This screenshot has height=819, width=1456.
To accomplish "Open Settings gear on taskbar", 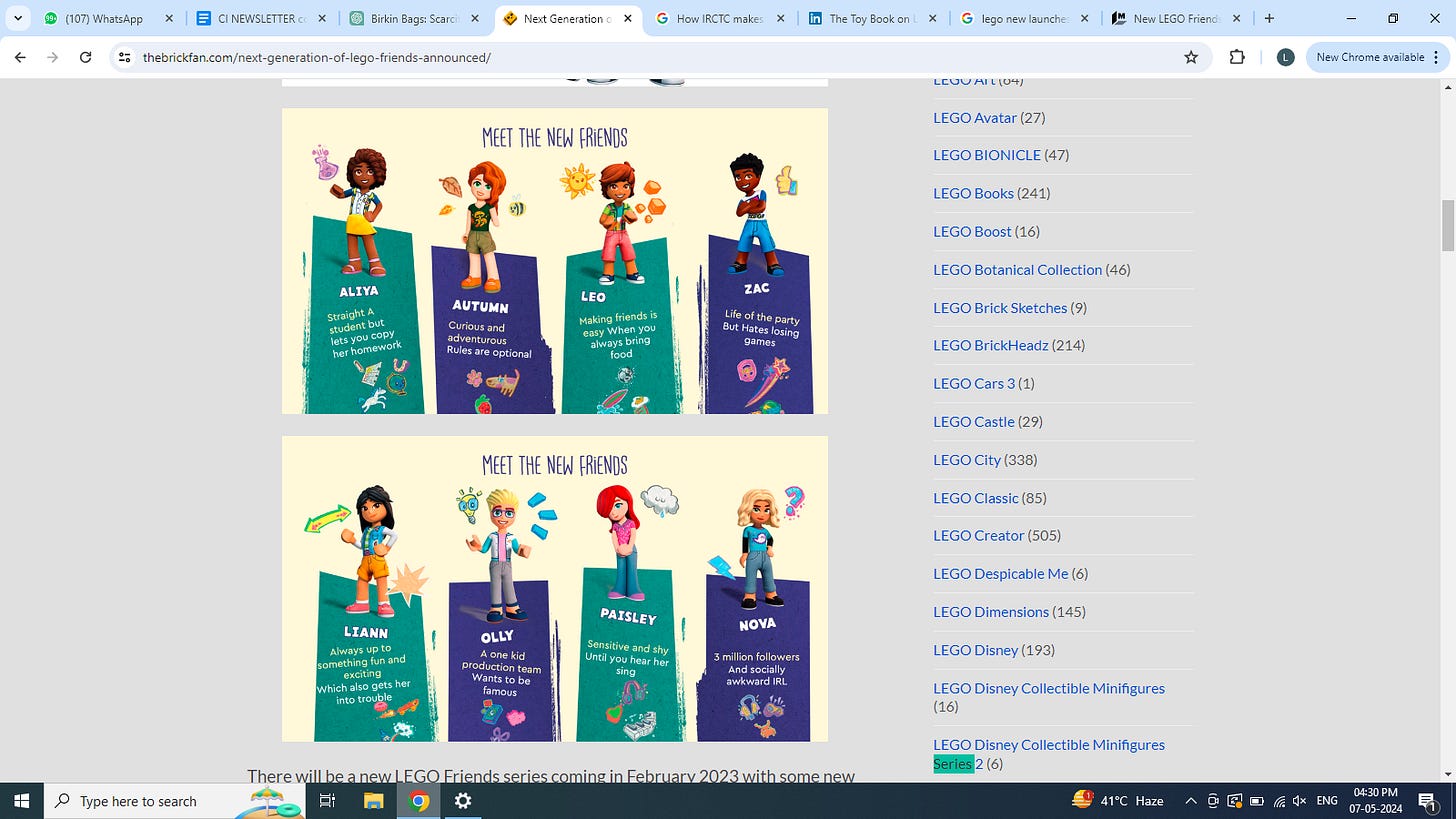I will coord(463,800).
